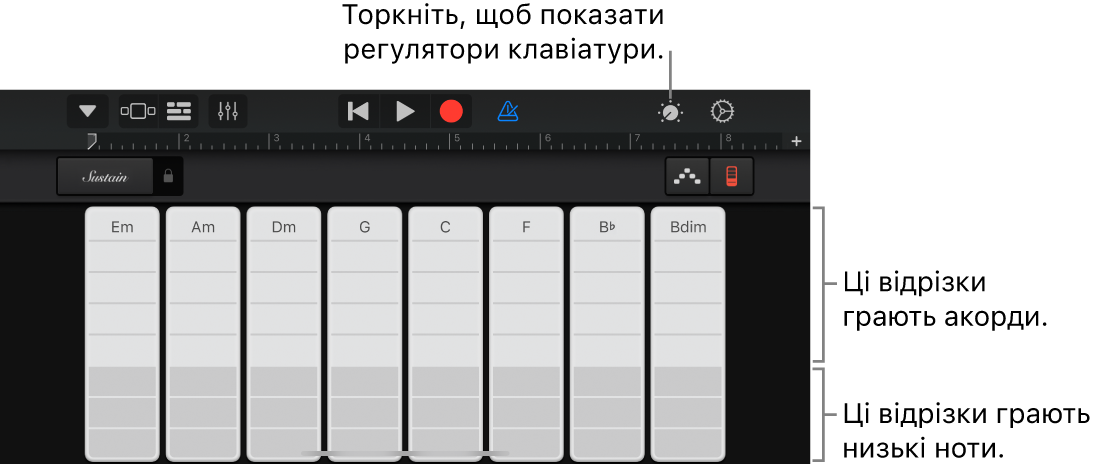Start recording with the red button
This screenshot has width=1099, height=476.
pyautogui.click(x=451, y=111)
